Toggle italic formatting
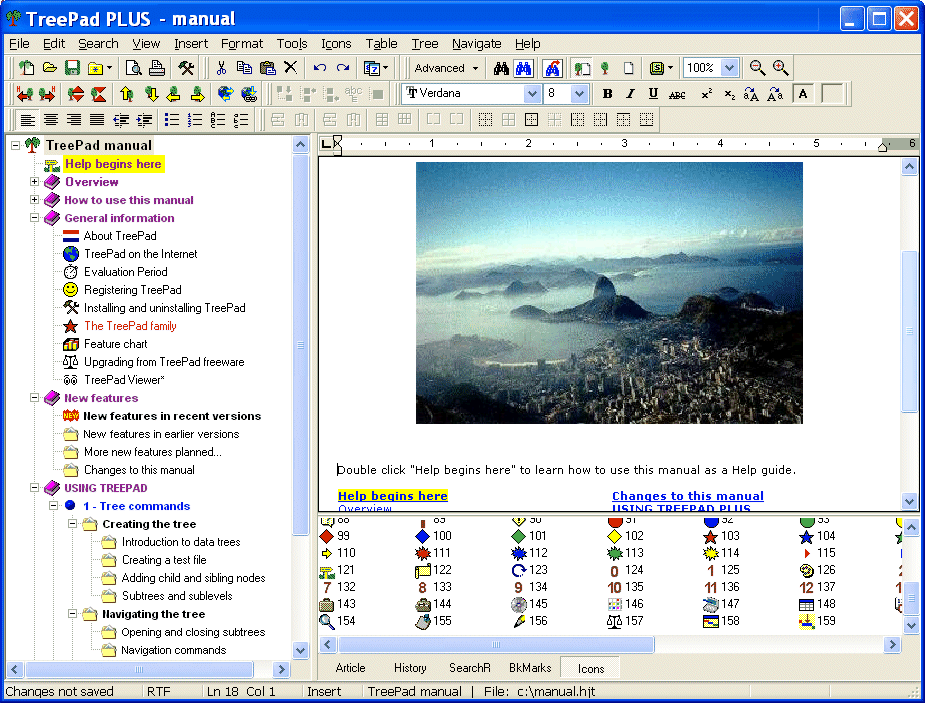925x703 pixels. coord(630,94)
